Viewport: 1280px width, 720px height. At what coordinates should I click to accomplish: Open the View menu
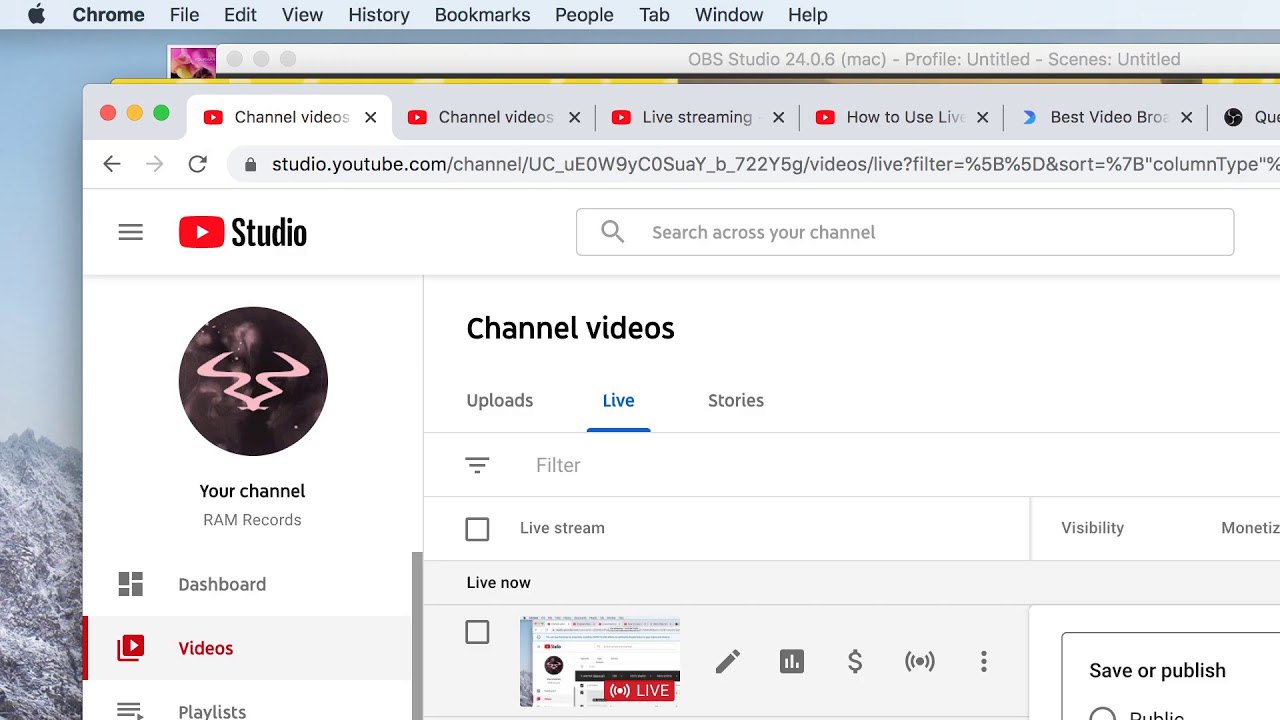(x=302, y=15)
